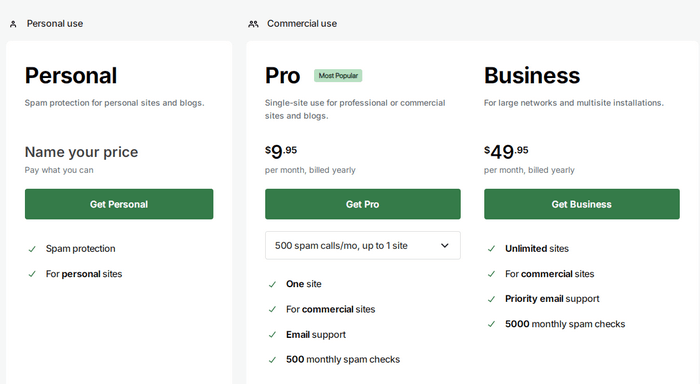Image resolution: width=700 pixels, height=384 pixels.
Task: Click 'Spam protection for personal sites and blogs' description
Action: pyautogui.click(x=114, y=103)
